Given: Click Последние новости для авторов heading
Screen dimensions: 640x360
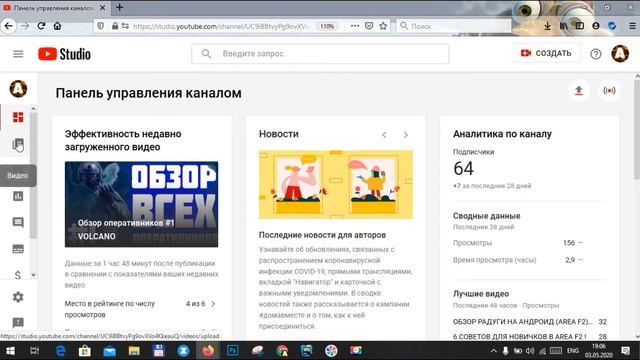Looking at the screenshot, I should tap(322, 235).
